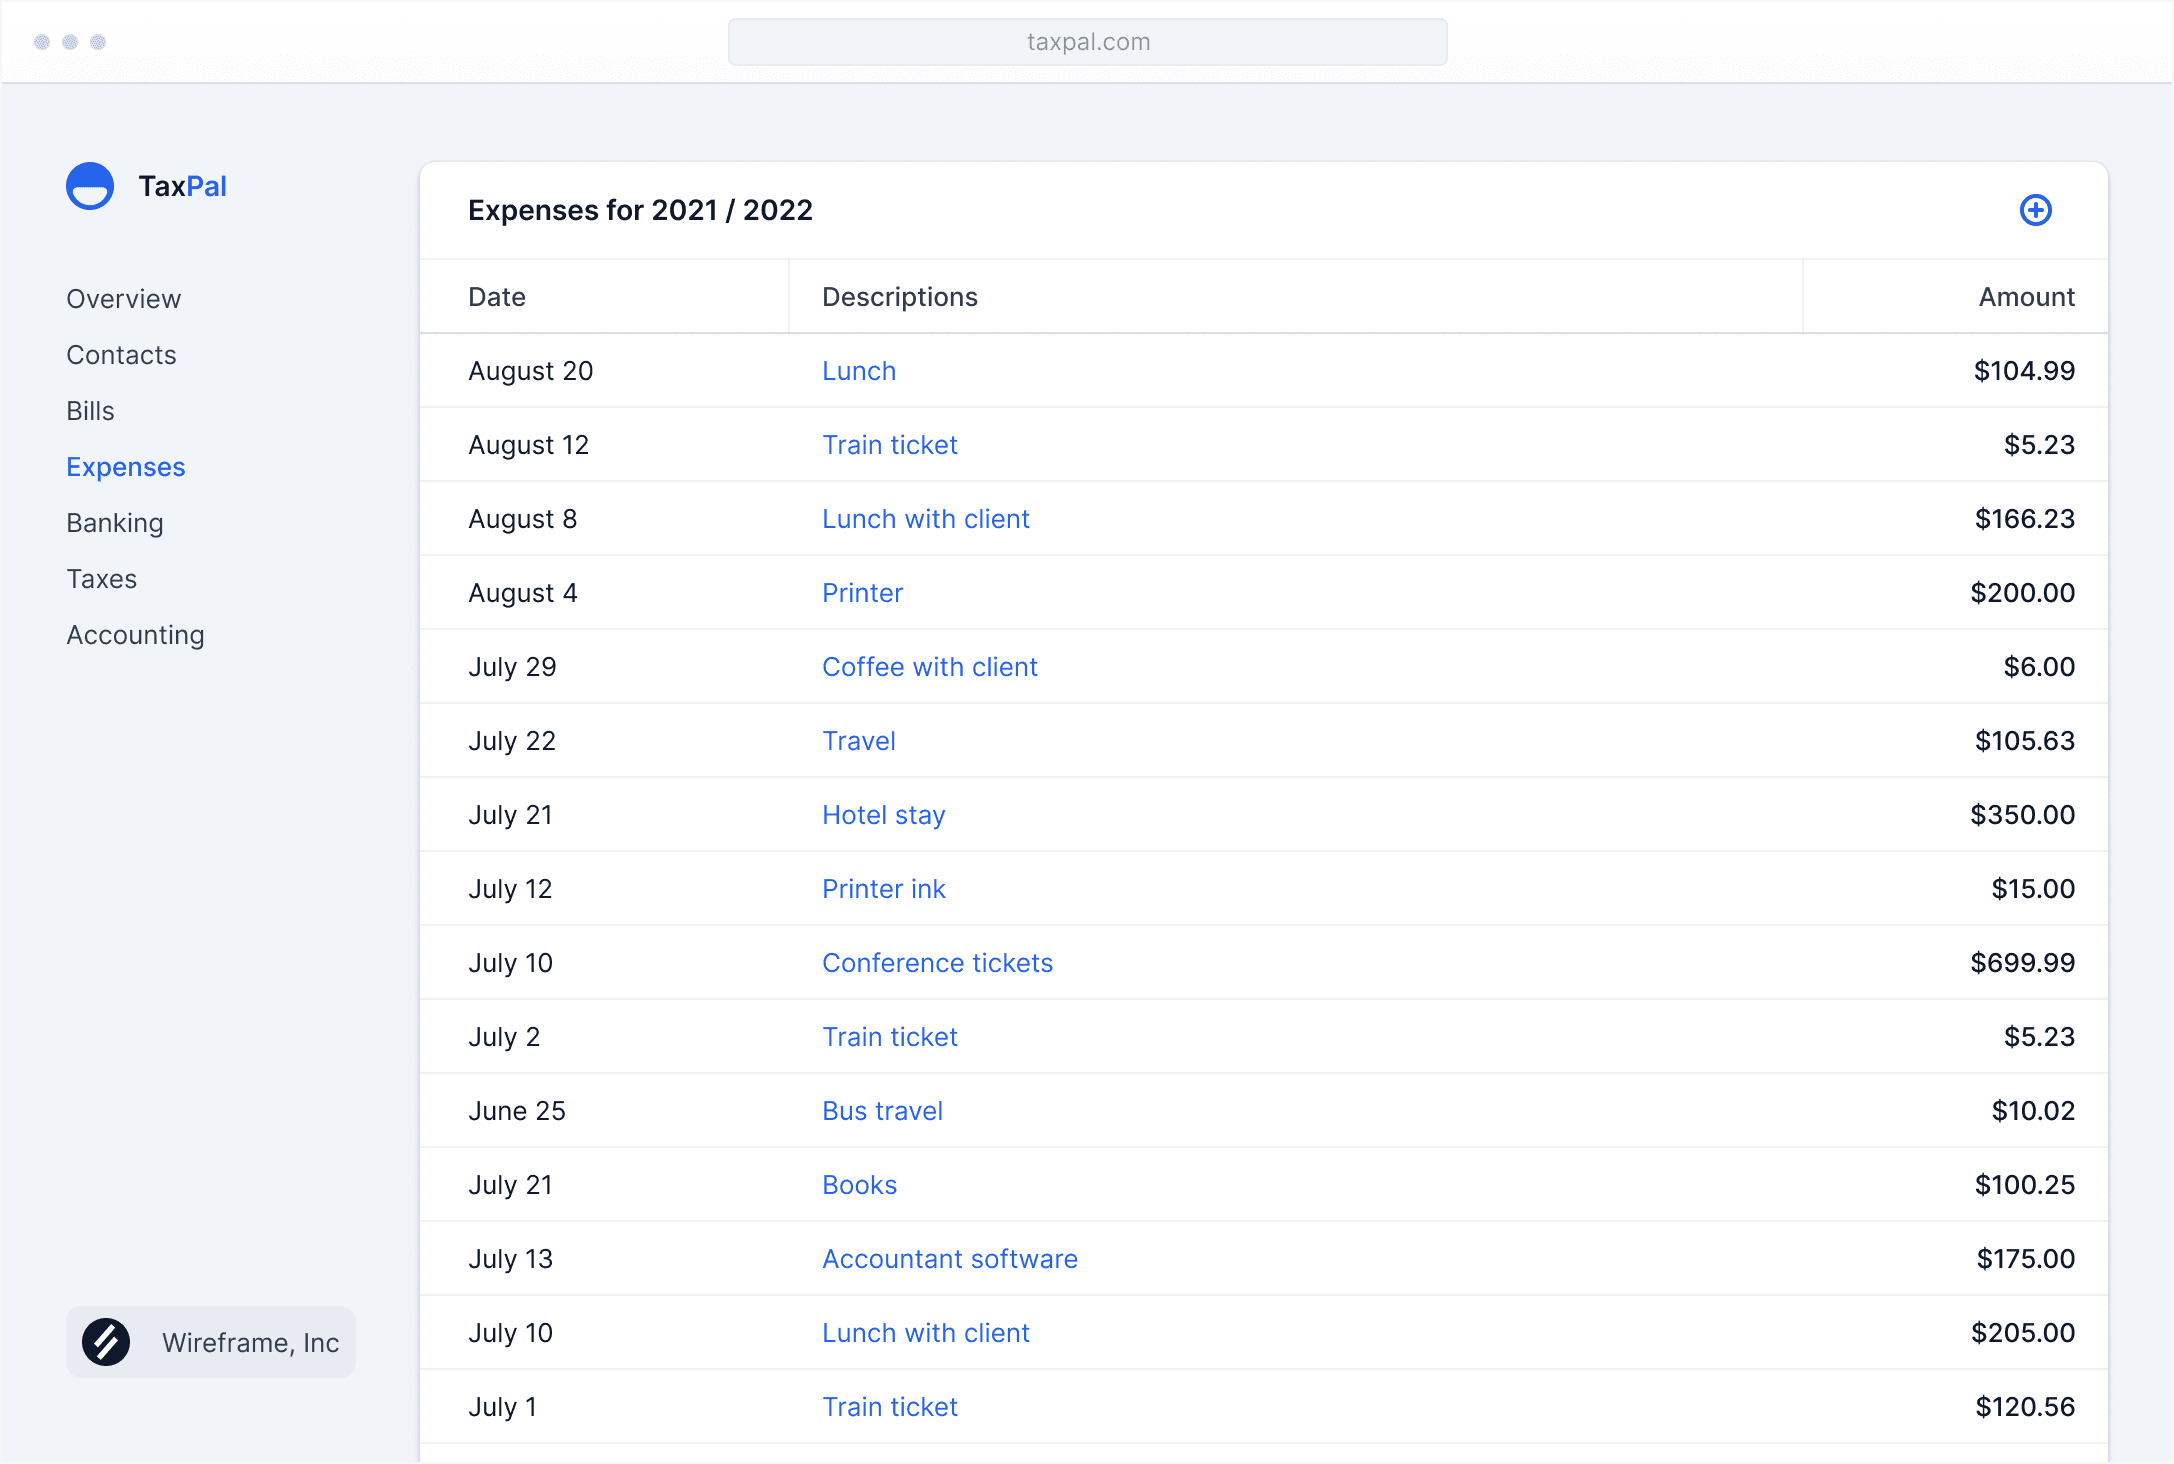View the Coffee with client expense
Image resolution: width=2174 pixels, height=1464 pixels.
pyautogui.click(x=929, y=666)
